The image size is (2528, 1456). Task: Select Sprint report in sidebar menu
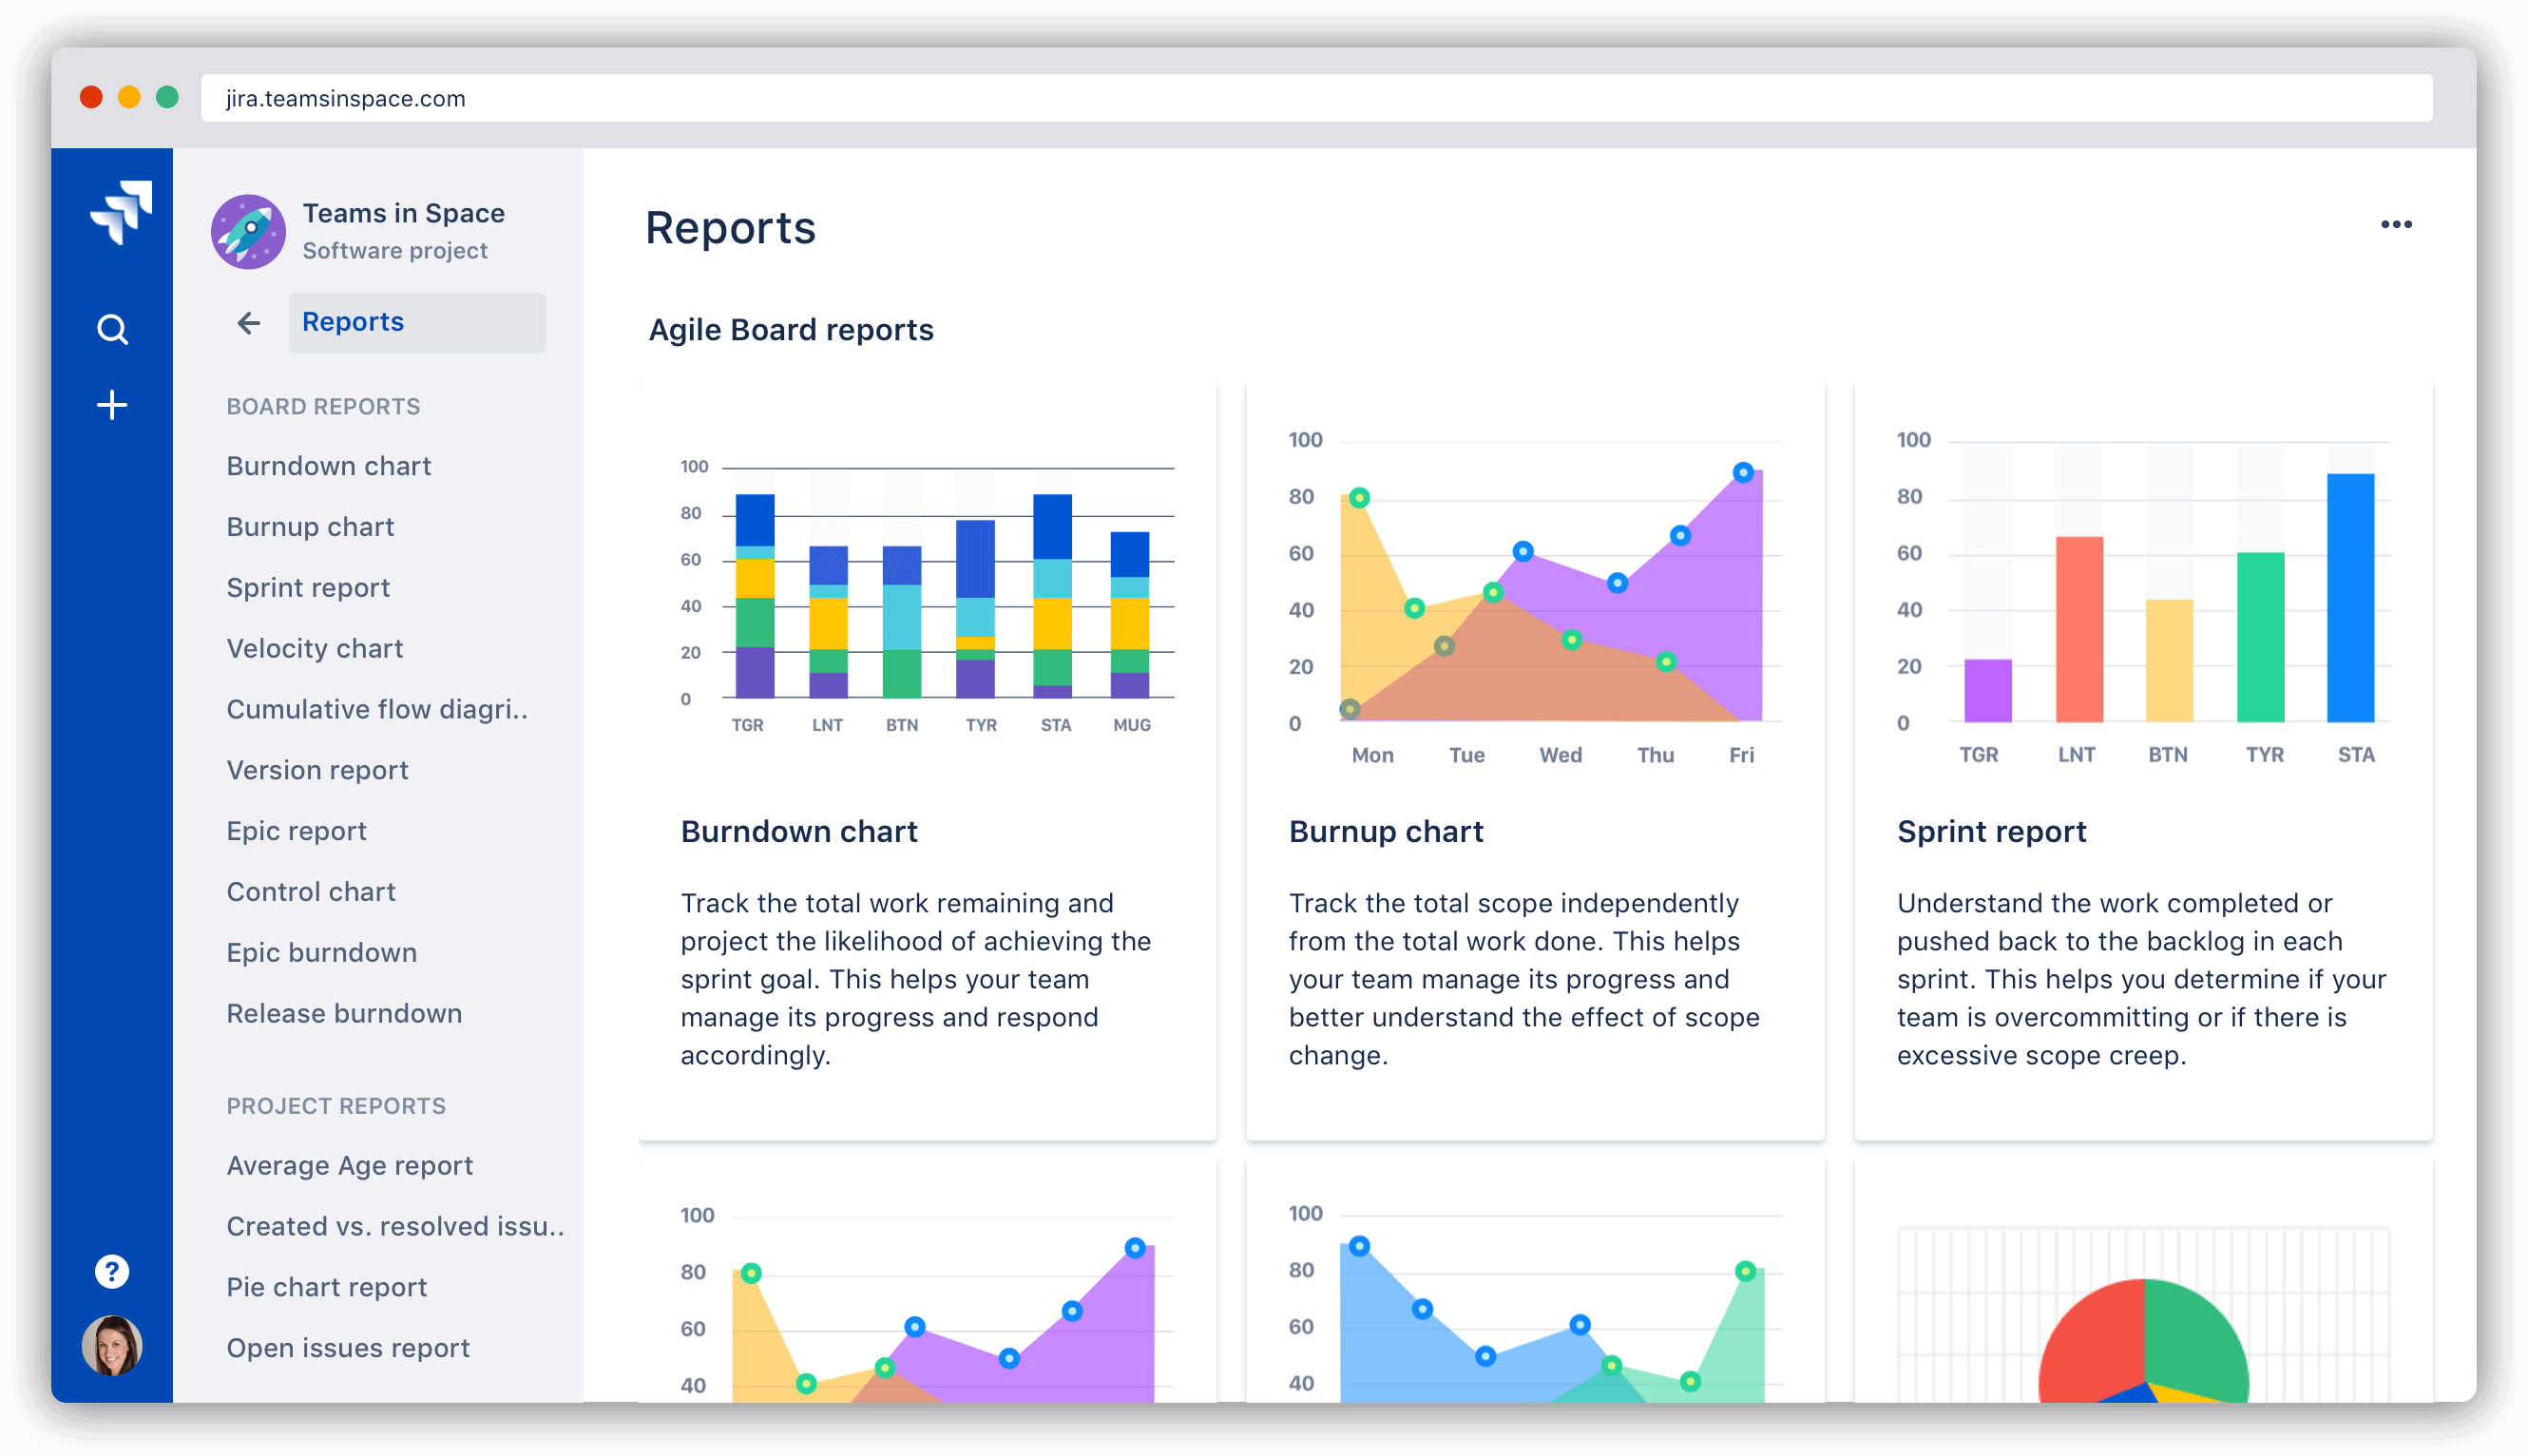pos(307,586)
